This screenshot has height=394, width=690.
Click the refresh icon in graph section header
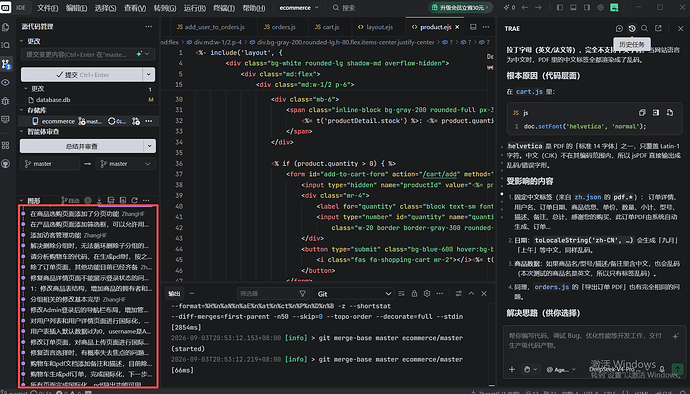pyautogui.click(x=135, y=200)
